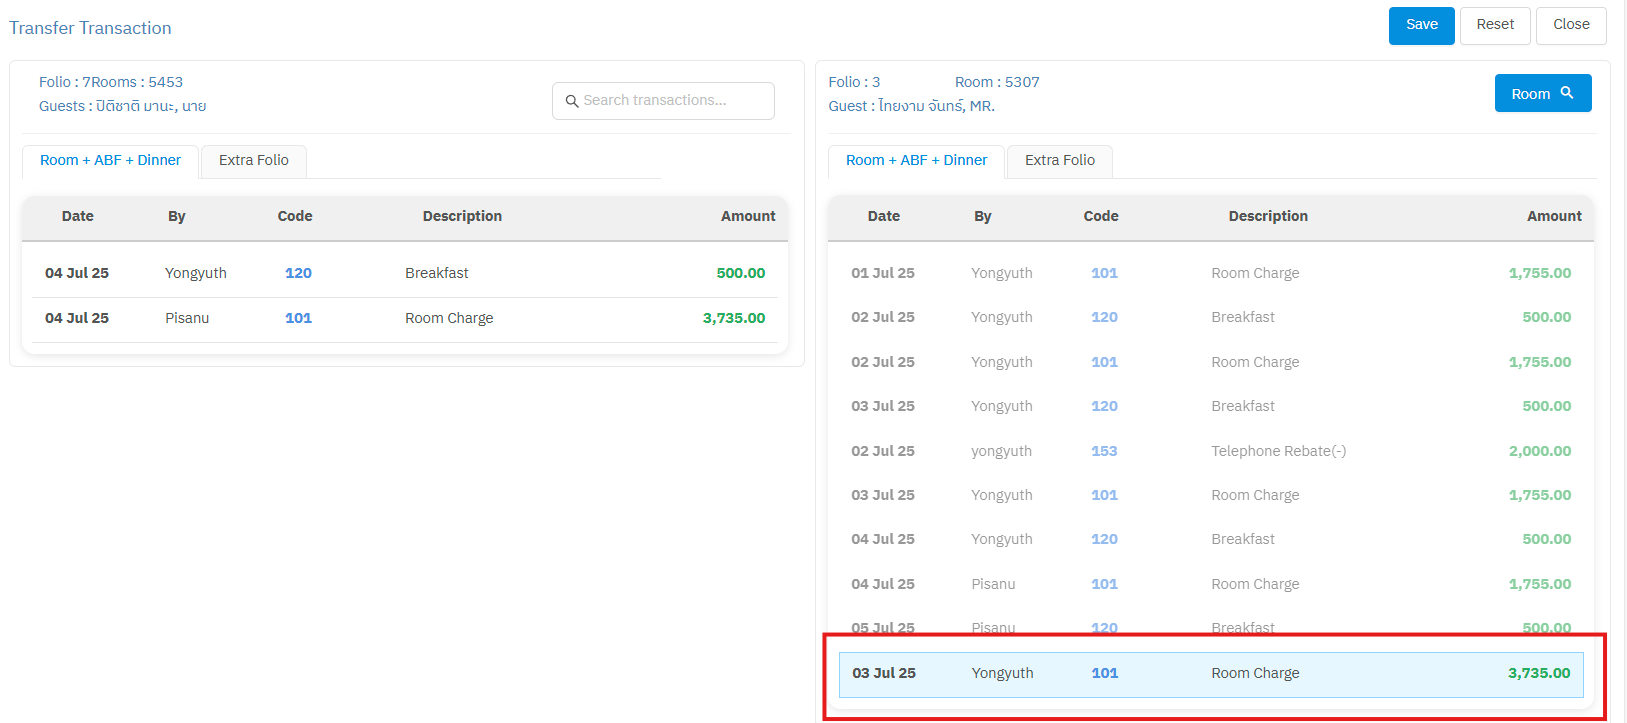Save the transfer transaction
The image size is (1627, 723).
coord(1421,25)
